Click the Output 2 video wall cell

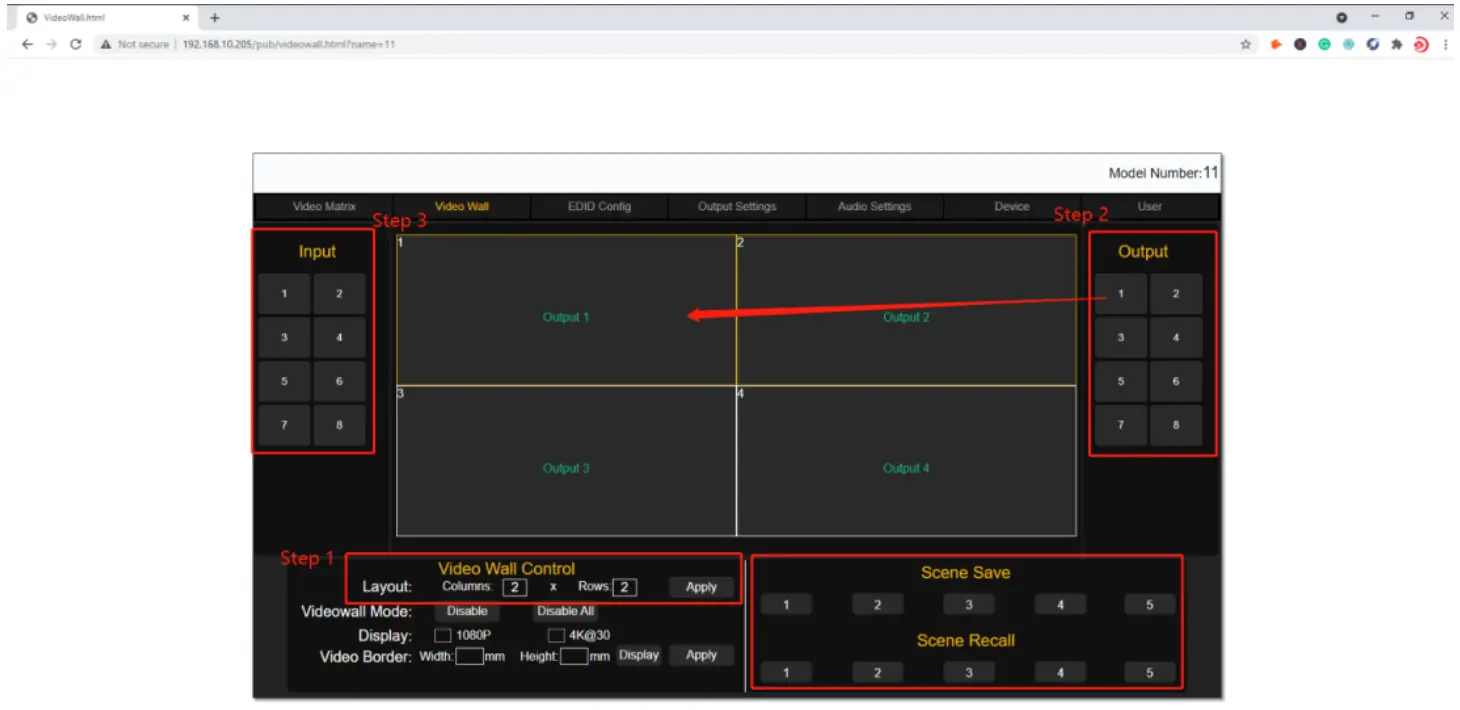(906, 310)
